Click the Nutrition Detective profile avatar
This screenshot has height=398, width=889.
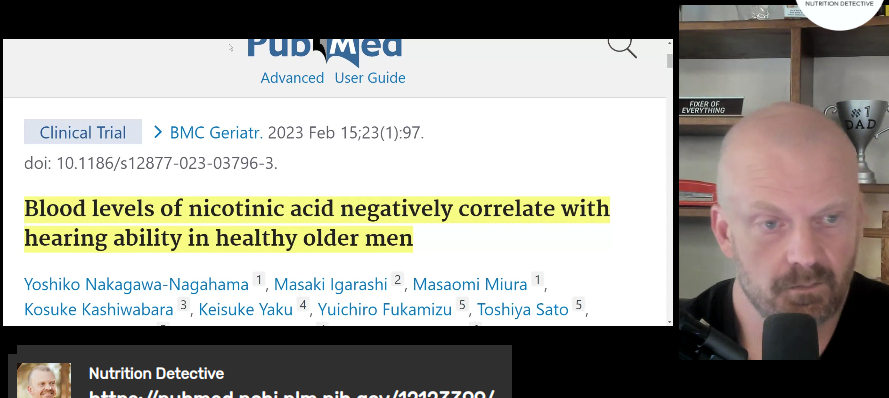tap(44, 380)
